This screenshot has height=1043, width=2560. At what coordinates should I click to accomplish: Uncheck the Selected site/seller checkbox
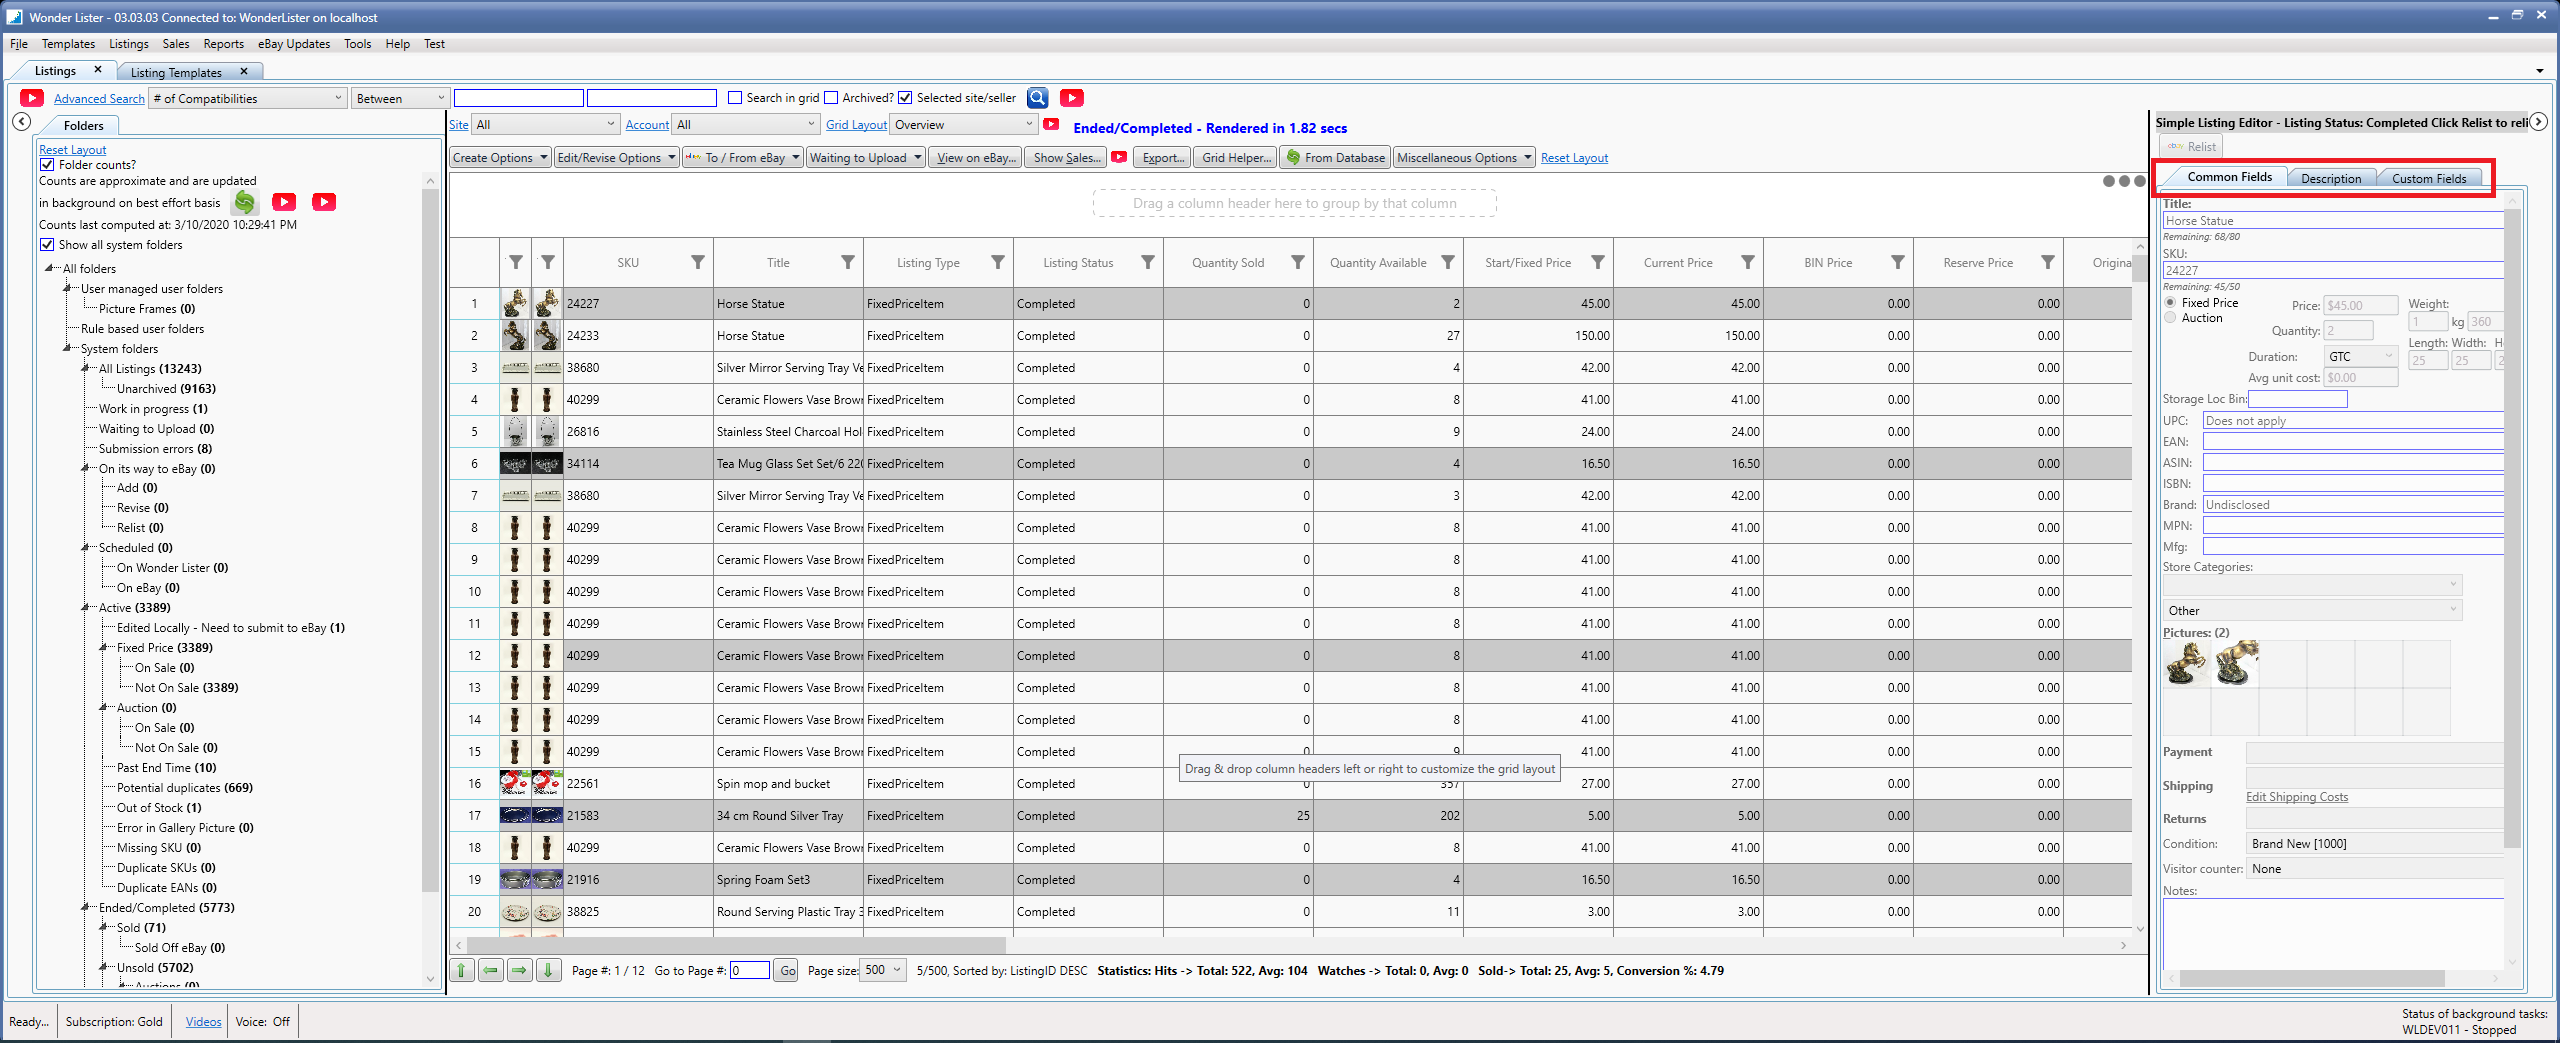coord(905,98)
